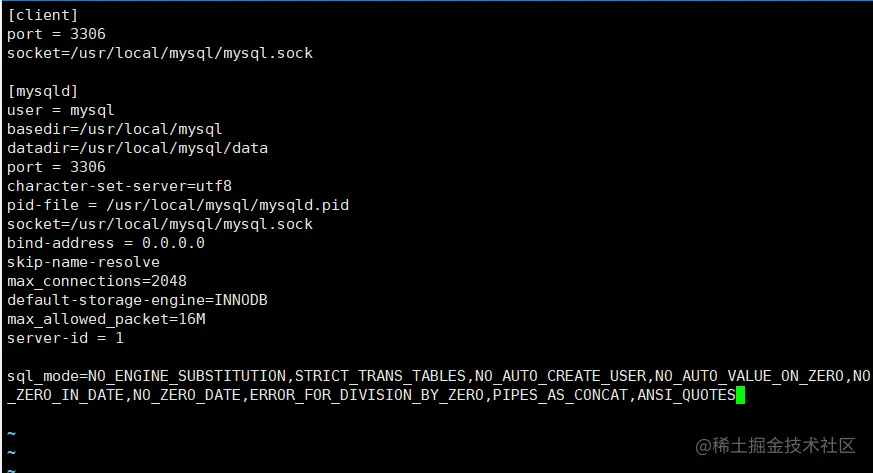Place cursor on client port = 3306 line
The width and height of the screenshot is (873, 473).
[x=56, y=34]
